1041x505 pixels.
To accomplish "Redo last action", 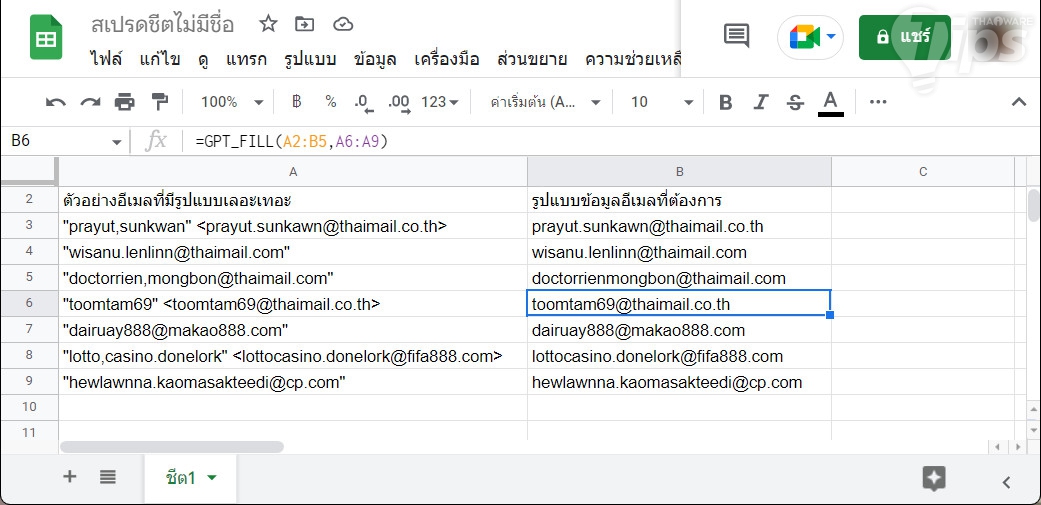I will click(90, 102).
